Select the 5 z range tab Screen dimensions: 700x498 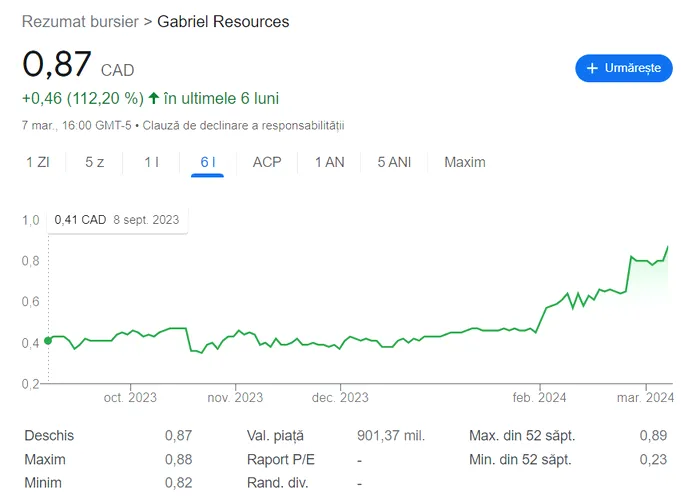[95, 162]
